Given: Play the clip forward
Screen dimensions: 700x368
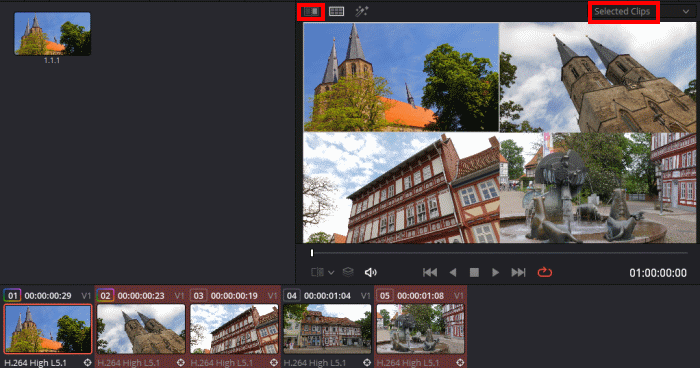Looking at the screenshot, I should 495,272.
